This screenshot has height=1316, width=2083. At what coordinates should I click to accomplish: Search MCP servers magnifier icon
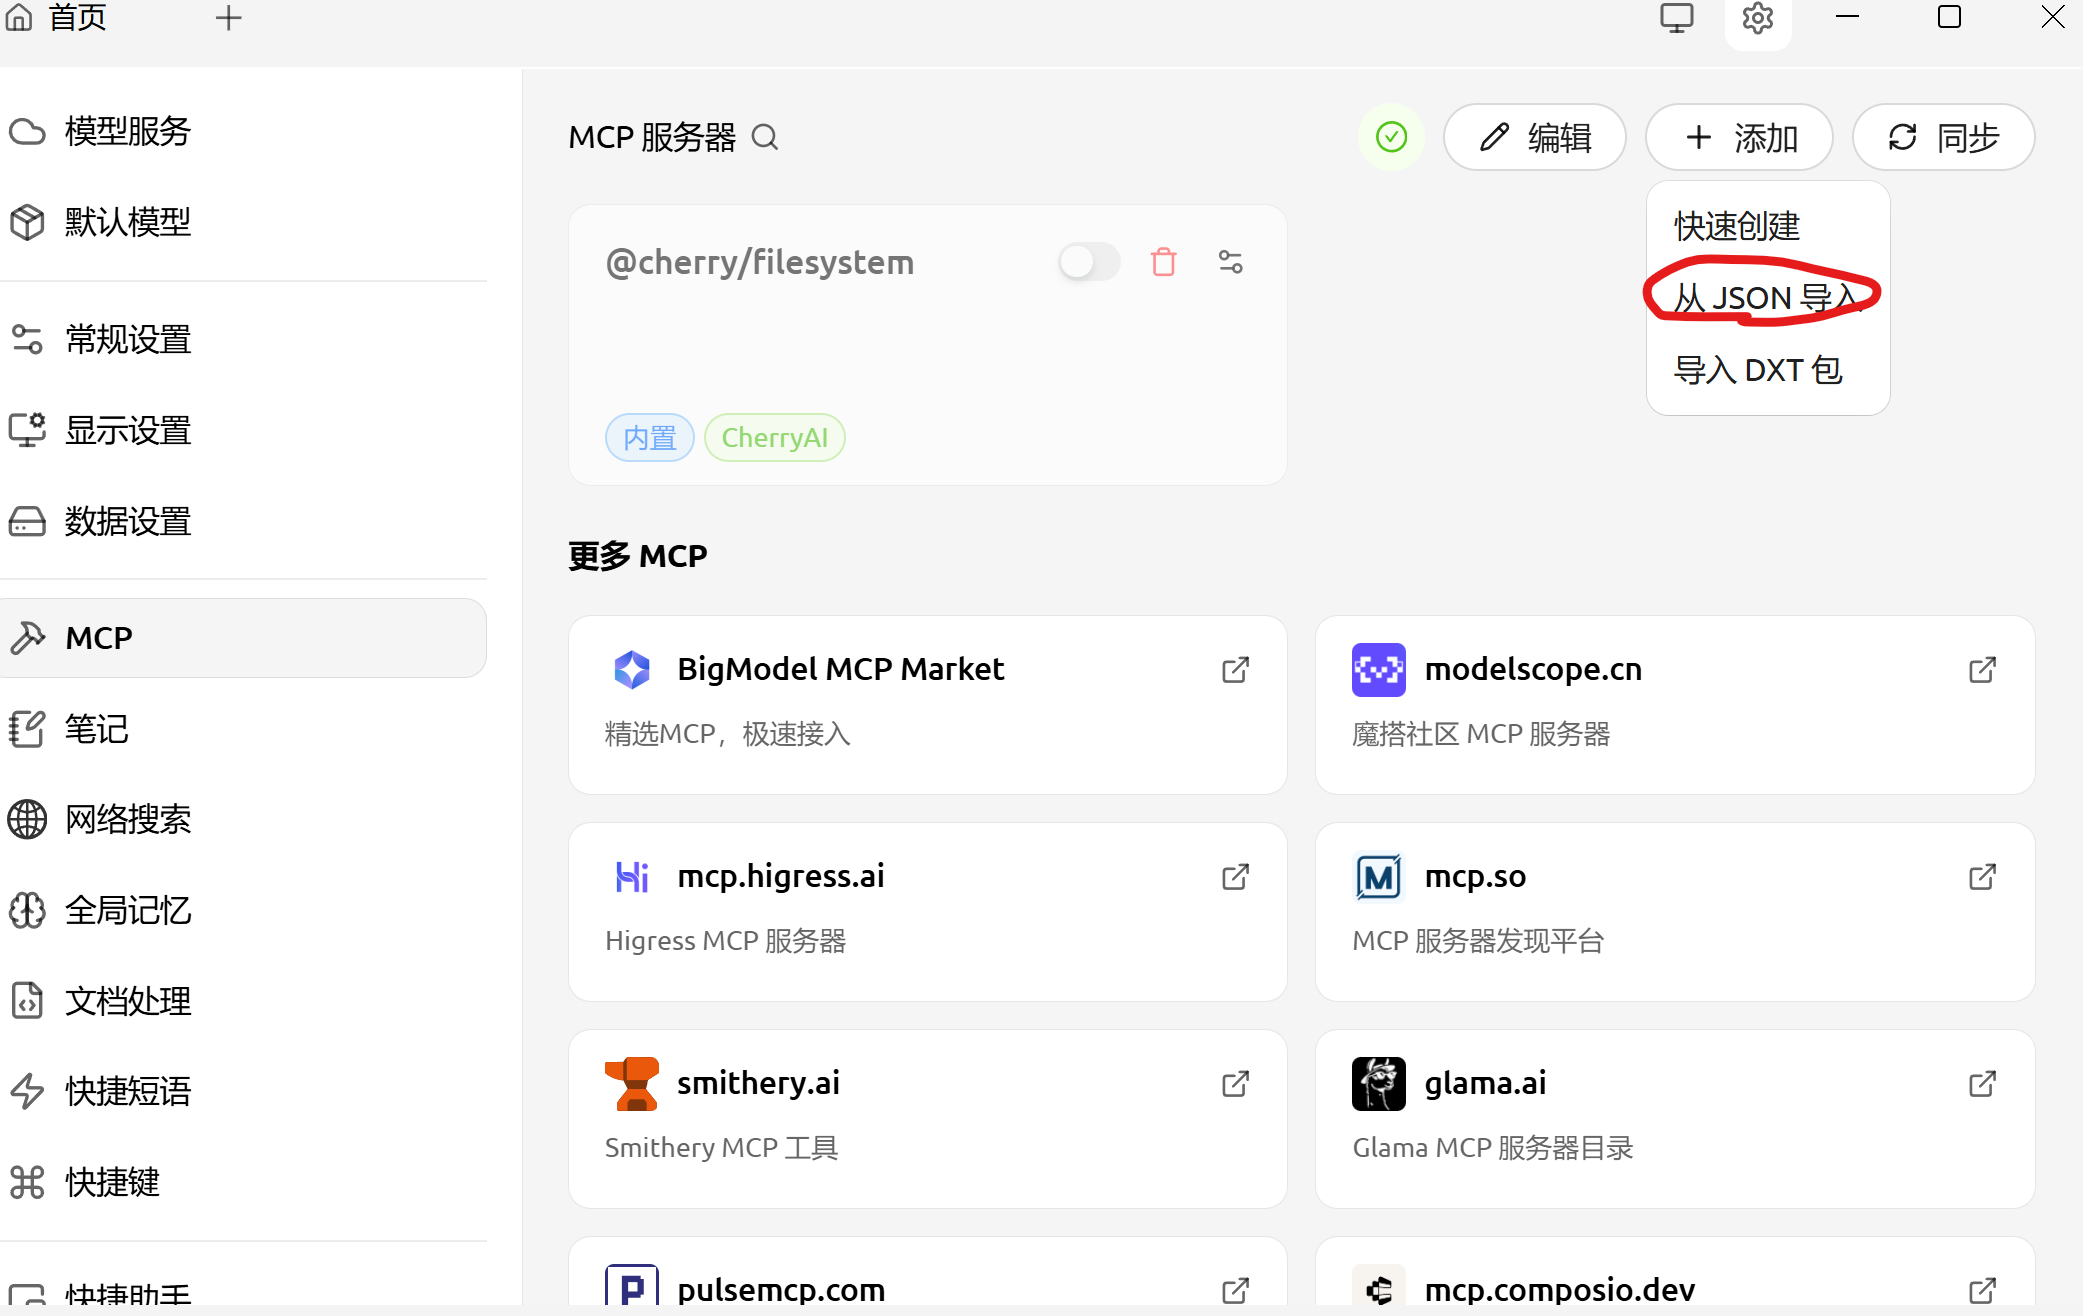(765, 137)
